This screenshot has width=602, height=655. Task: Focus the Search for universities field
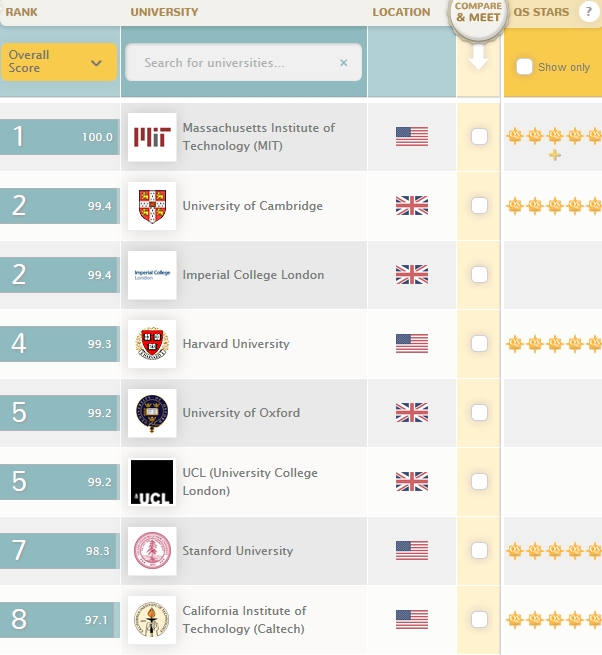pos(244,62)
